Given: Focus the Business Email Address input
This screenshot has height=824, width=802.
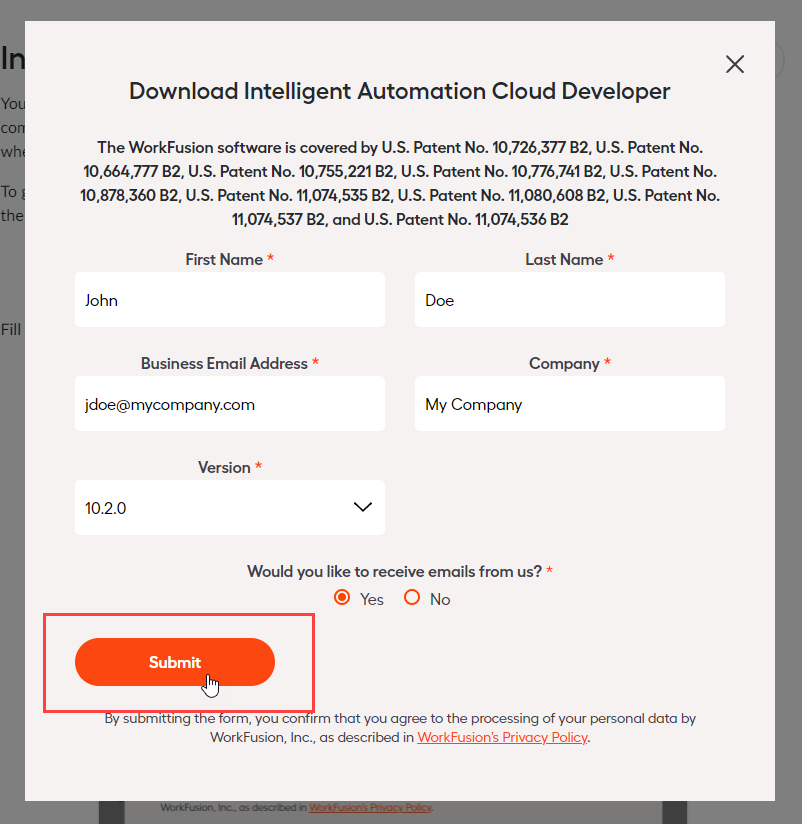Looking at the screenshot, I should [x=230, y=404].
